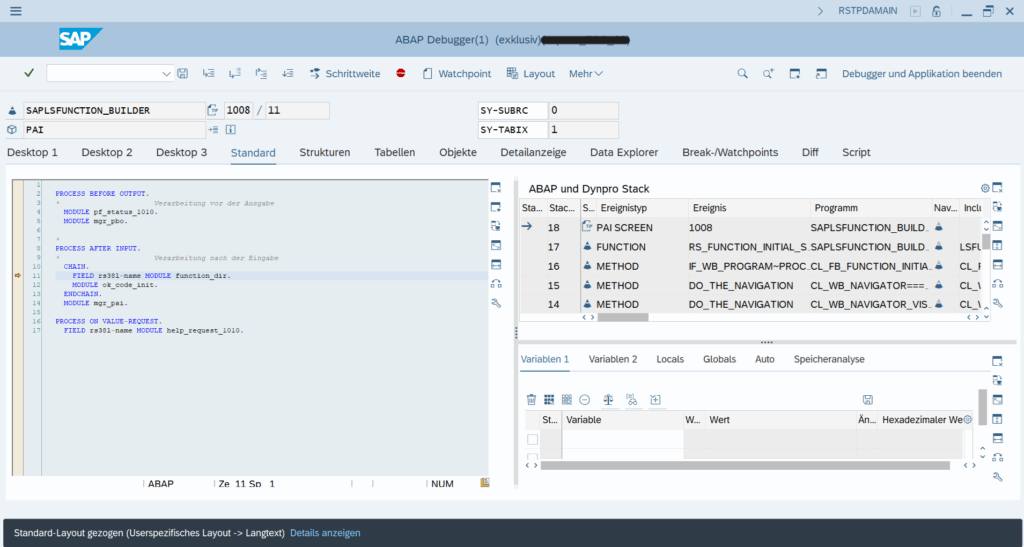This screenshot has height=547, width=1024.
Task: Click the Script tab
Action: point(856,152)
